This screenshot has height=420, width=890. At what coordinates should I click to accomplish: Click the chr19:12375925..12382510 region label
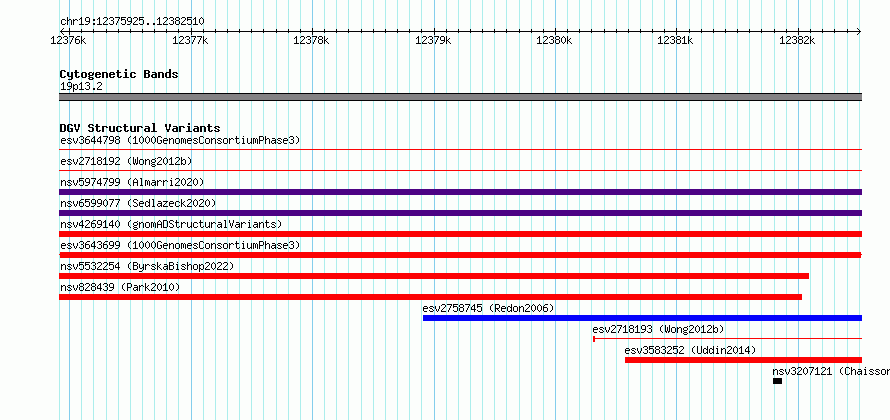point(132,22)
